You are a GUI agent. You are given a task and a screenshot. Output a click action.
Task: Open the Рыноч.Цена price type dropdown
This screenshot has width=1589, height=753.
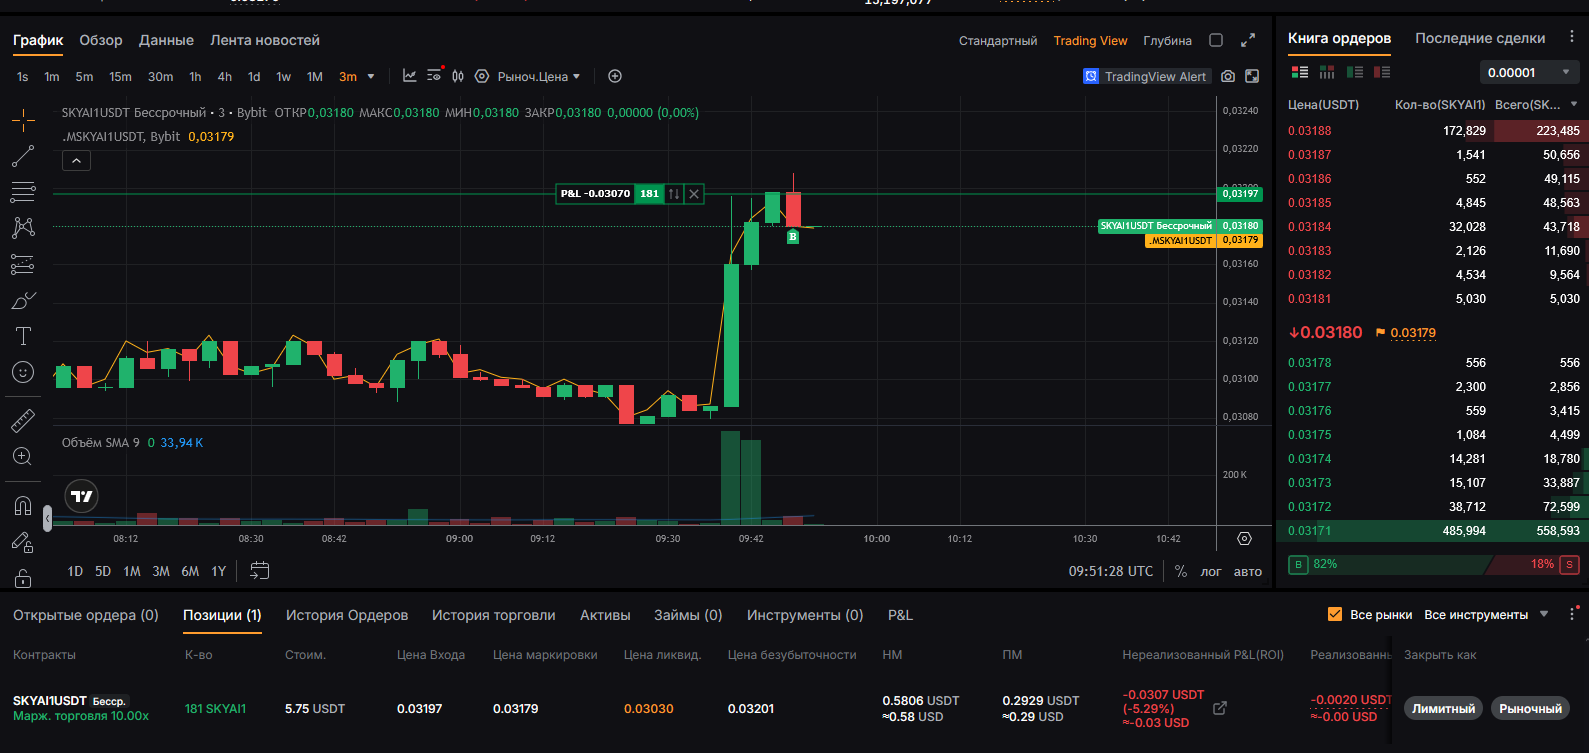tap(539, 76)
